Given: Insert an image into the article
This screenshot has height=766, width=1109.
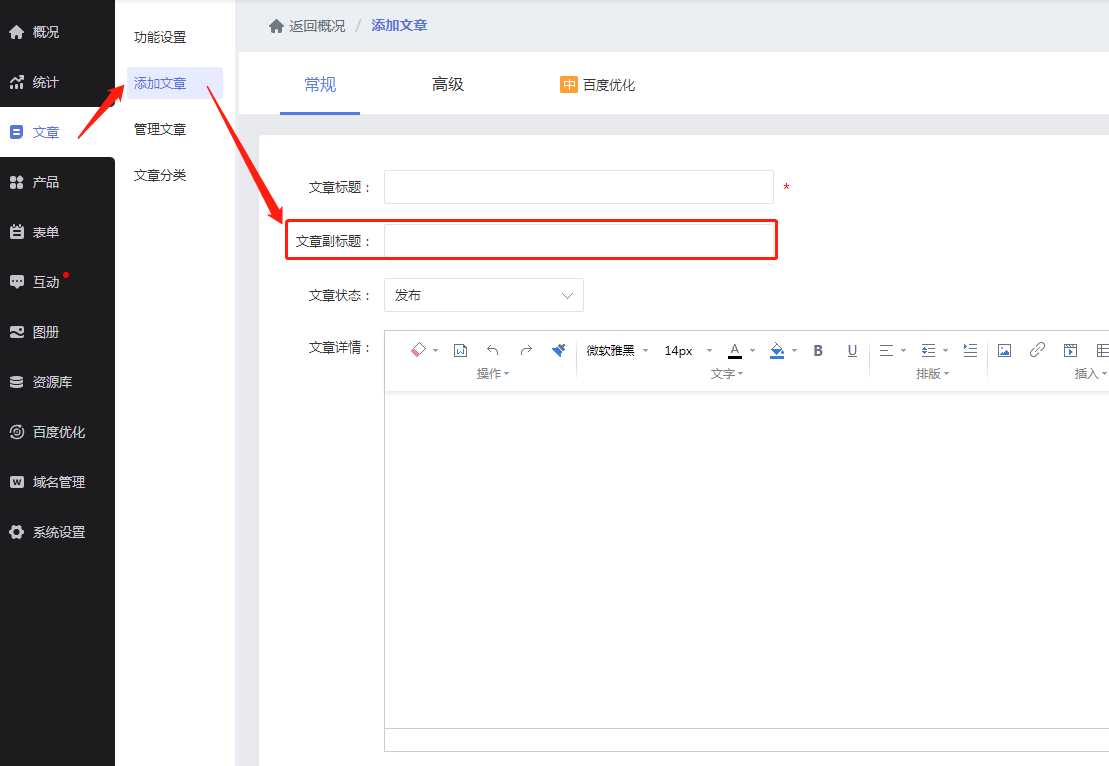Looking at the screenshot, I should click(x=1004, y=350).
